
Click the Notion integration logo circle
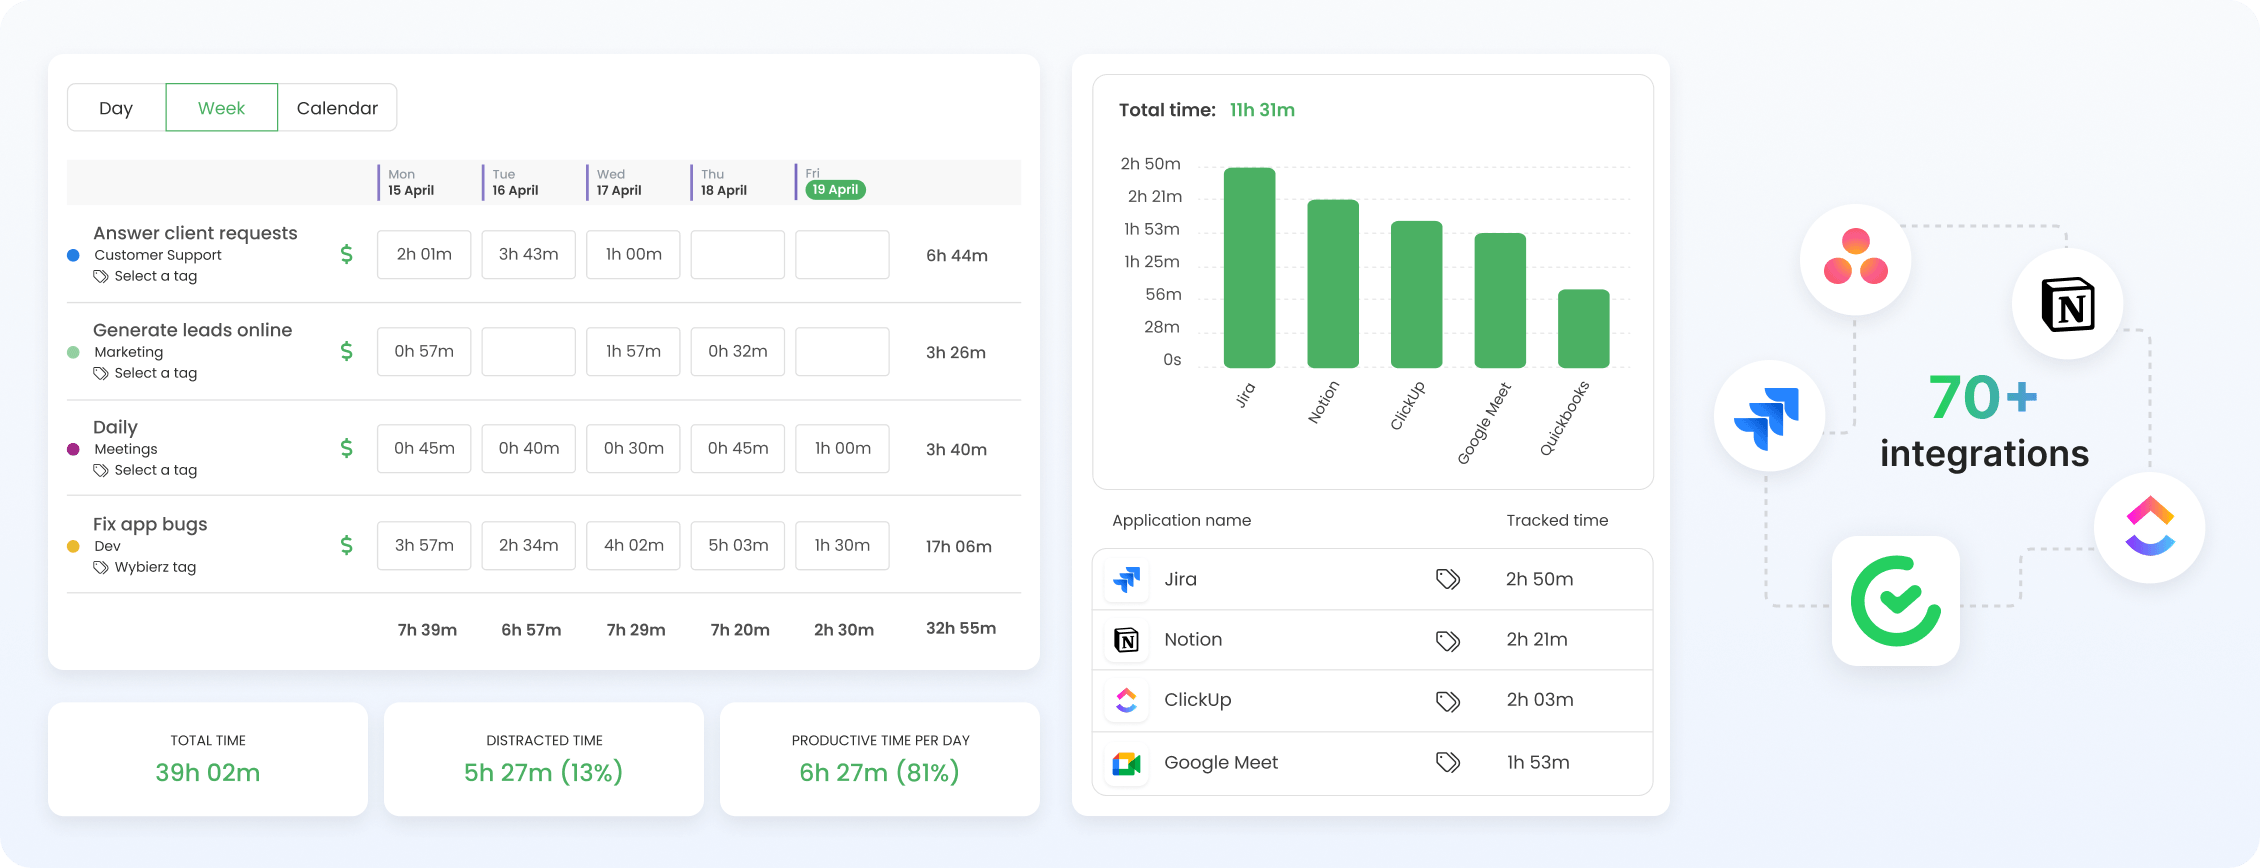pyautogui.click(x=2067, y=304)
